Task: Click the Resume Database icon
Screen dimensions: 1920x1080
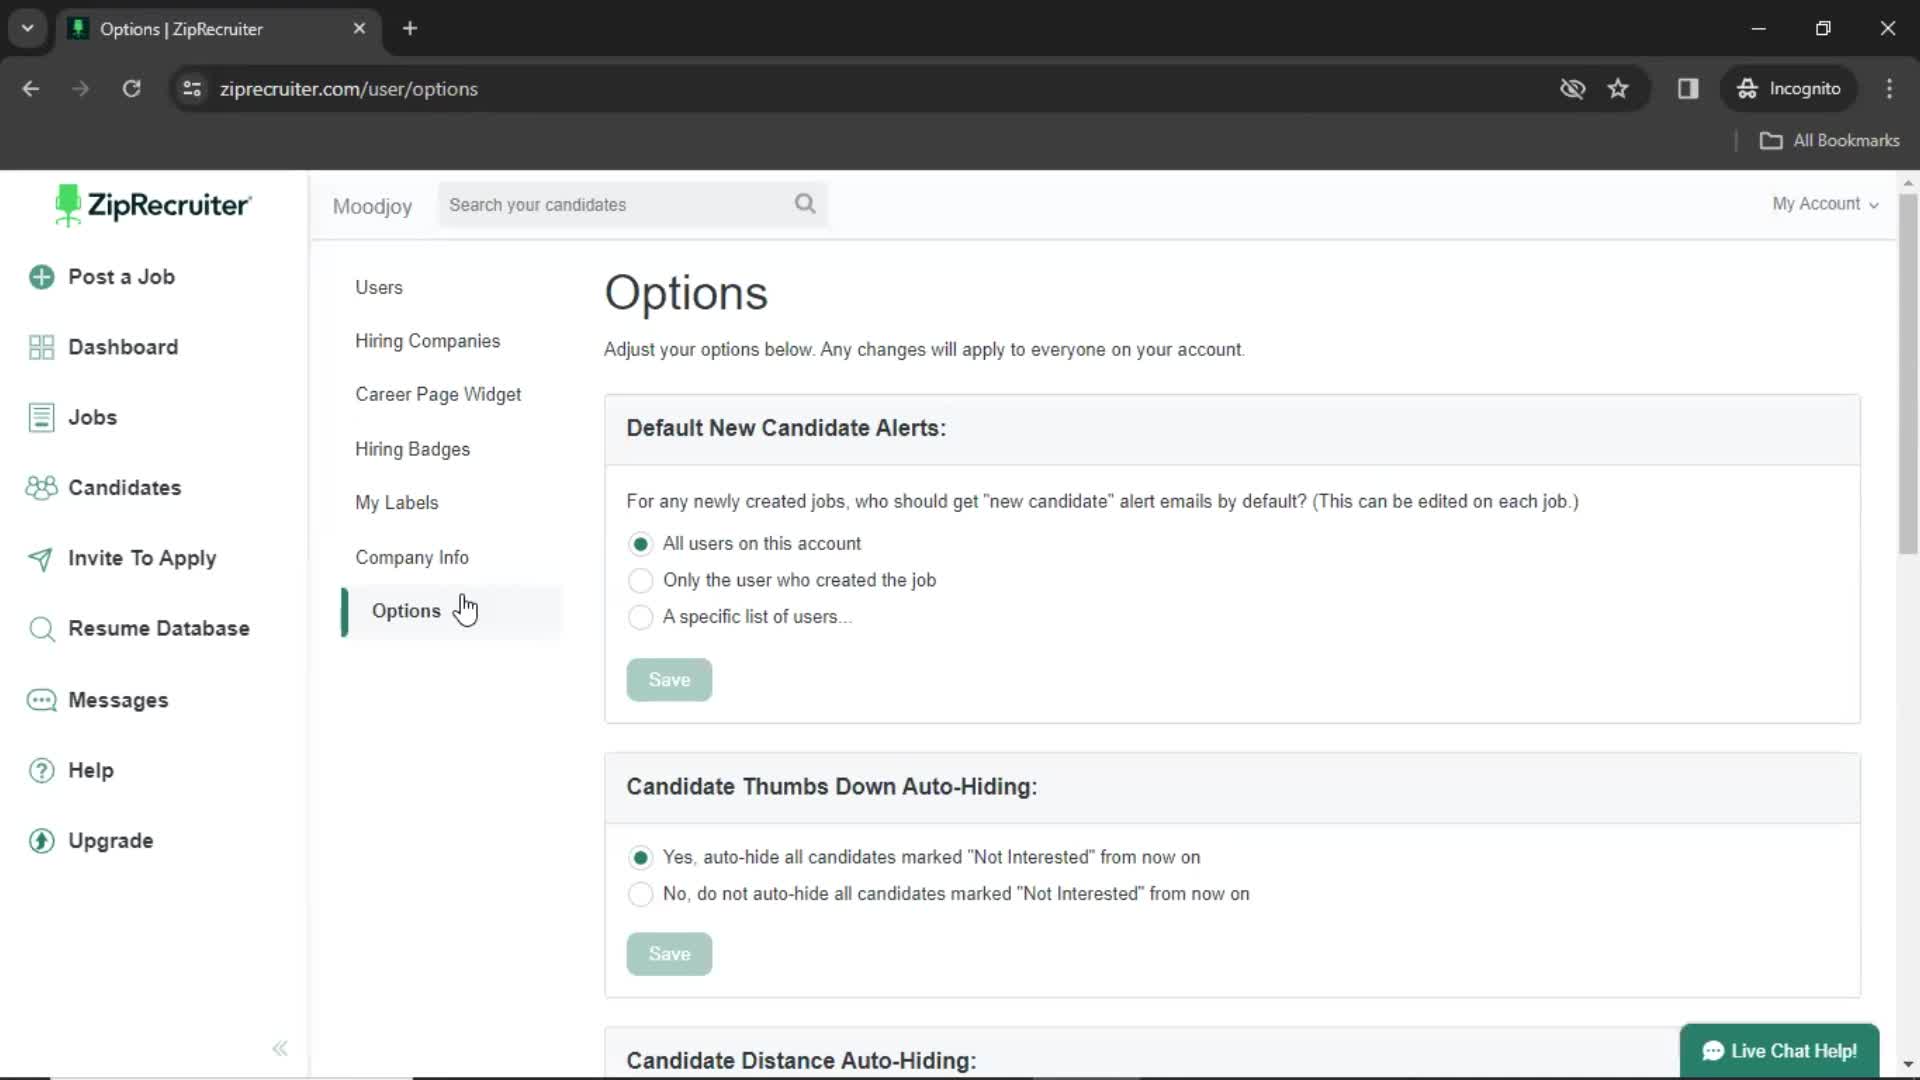Action: [41, 628]
